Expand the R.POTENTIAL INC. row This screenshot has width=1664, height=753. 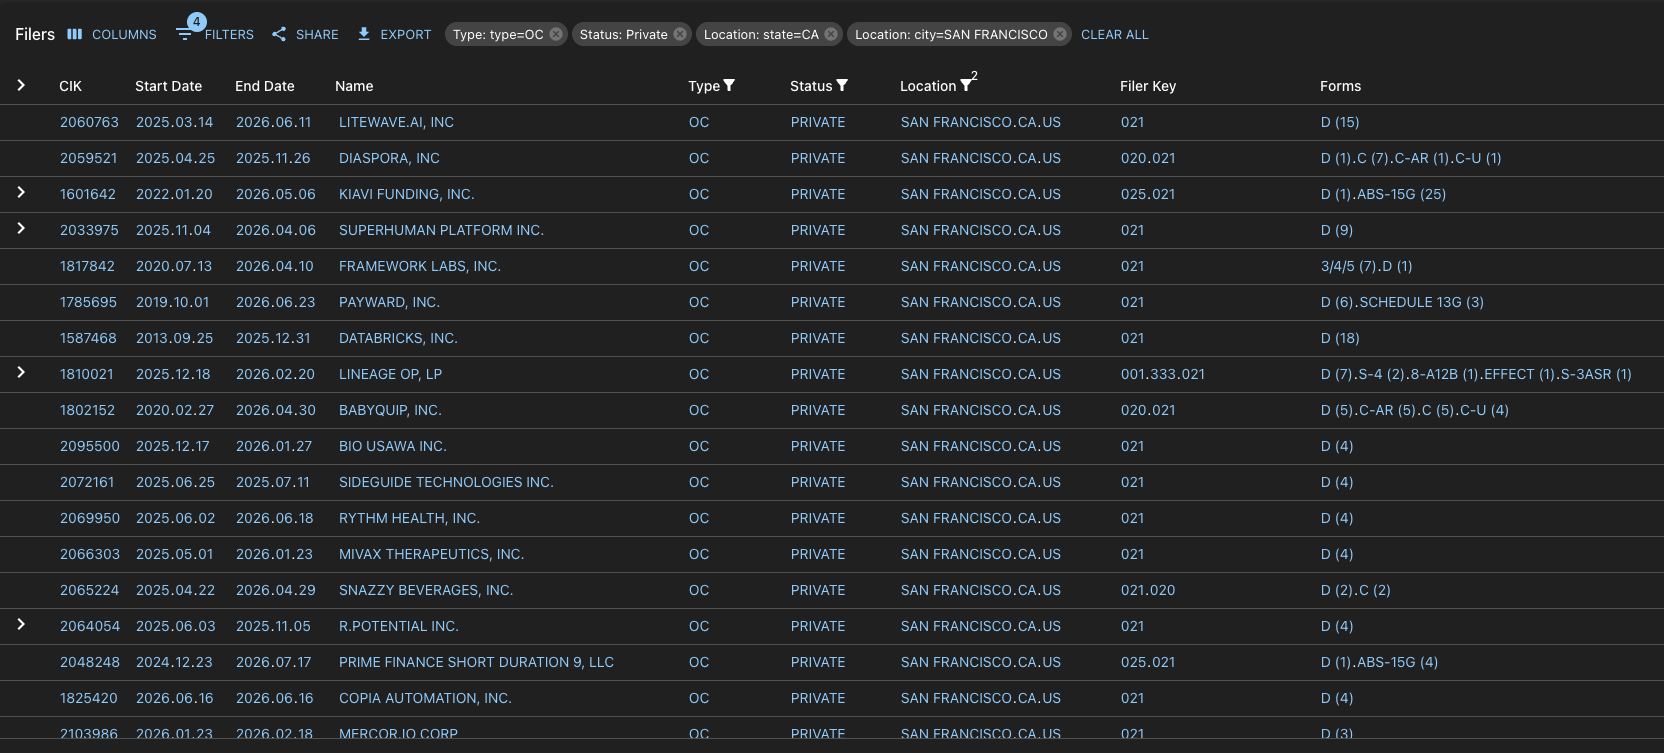pos(21,624)
